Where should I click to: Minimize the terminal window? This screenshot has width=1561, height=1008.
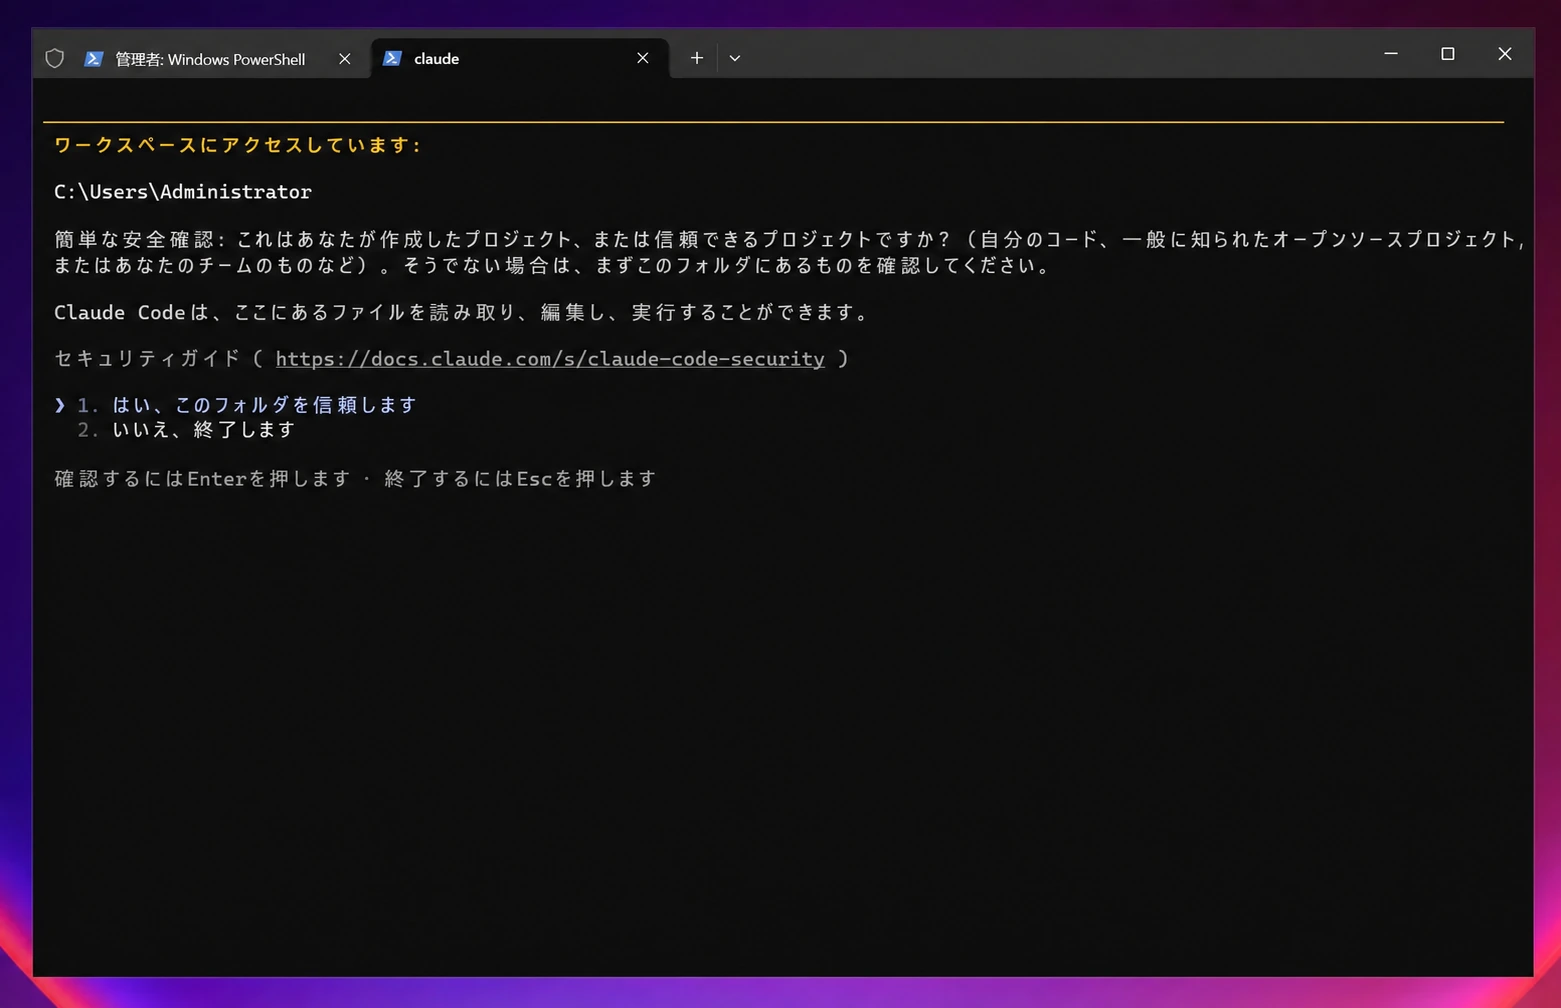coord(1391,53)
